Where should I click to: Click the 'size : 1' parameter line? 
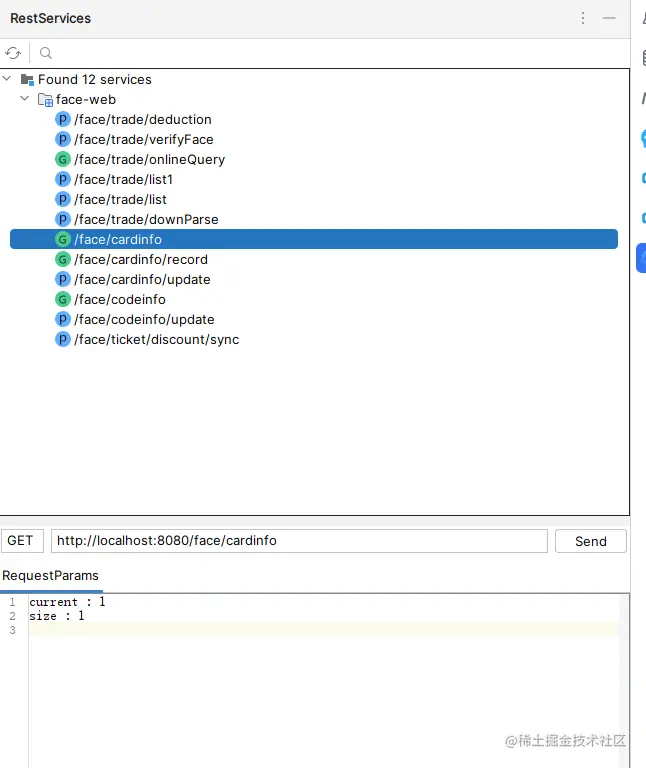coord(57,616)
